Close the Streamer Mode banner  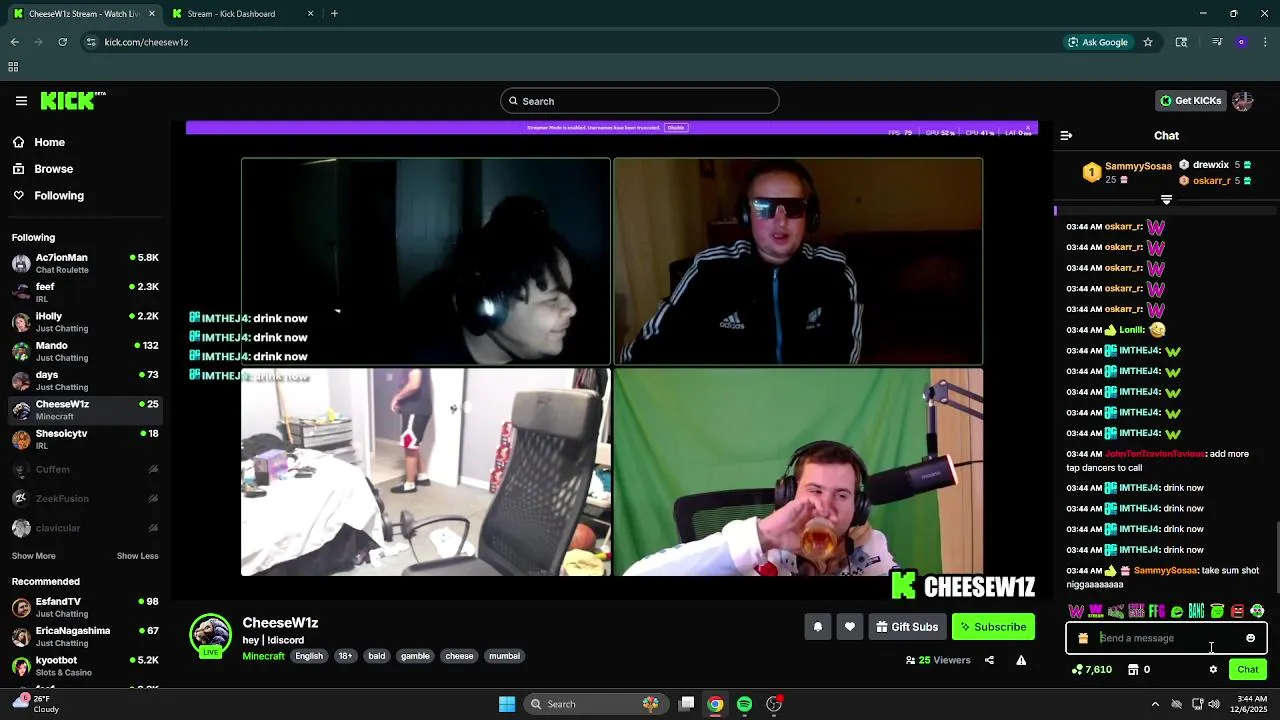tap(1027, 128)
